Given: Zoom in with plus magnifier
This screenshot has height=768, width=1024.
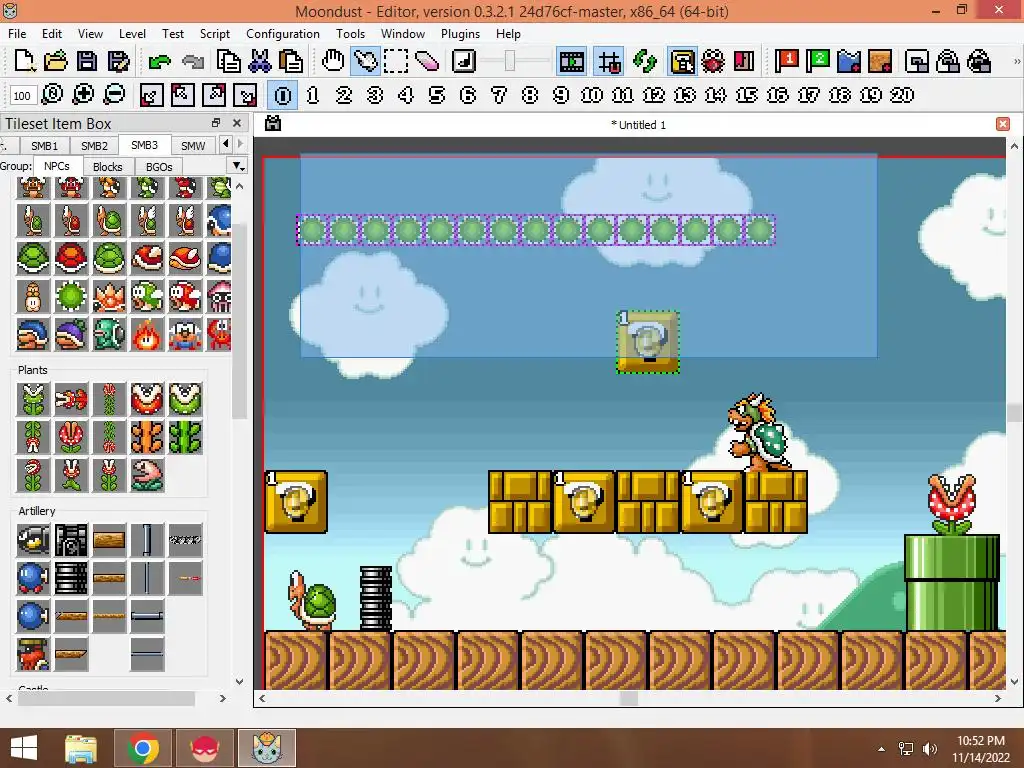Looking at the screenshot, I should coord(83,95).
